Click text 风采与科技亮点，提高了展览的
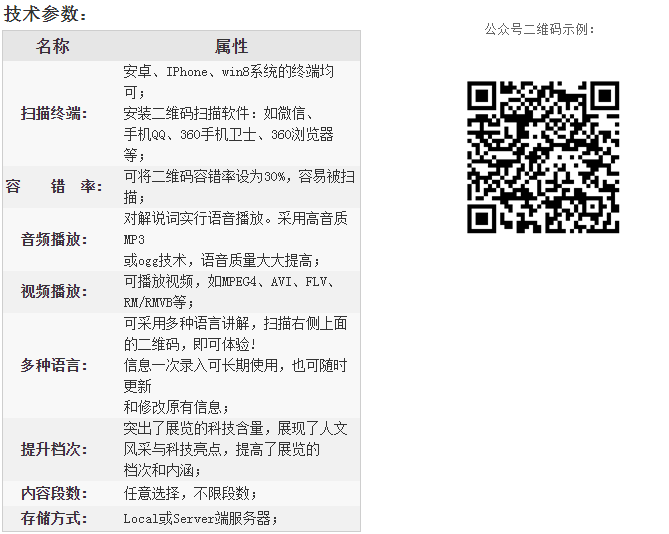Screen dimensions: 669x534 tap(221, 449)
